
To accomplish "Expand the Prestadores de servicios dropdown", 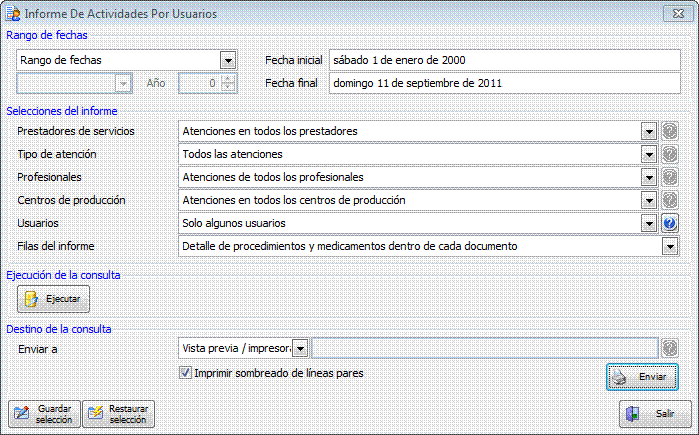I will pos(649,131).
